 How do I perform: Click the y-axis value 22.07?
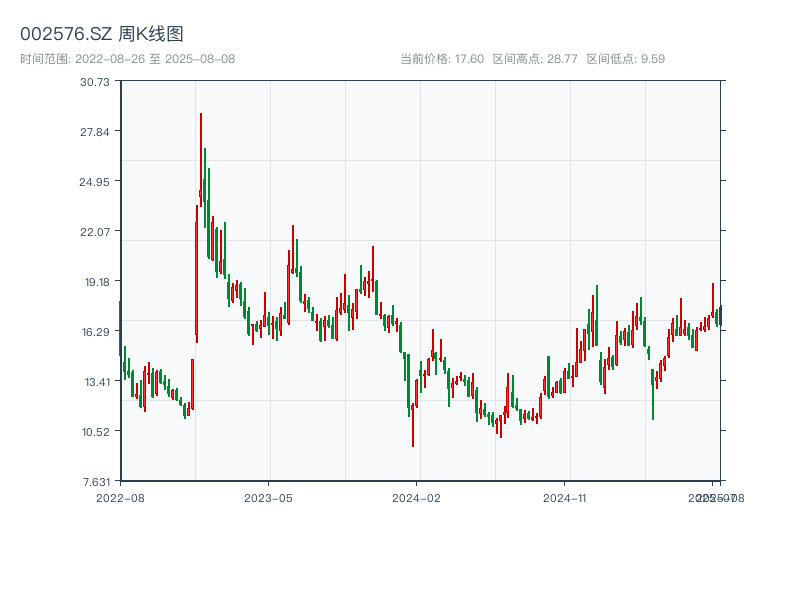click(x=95, y=232)
